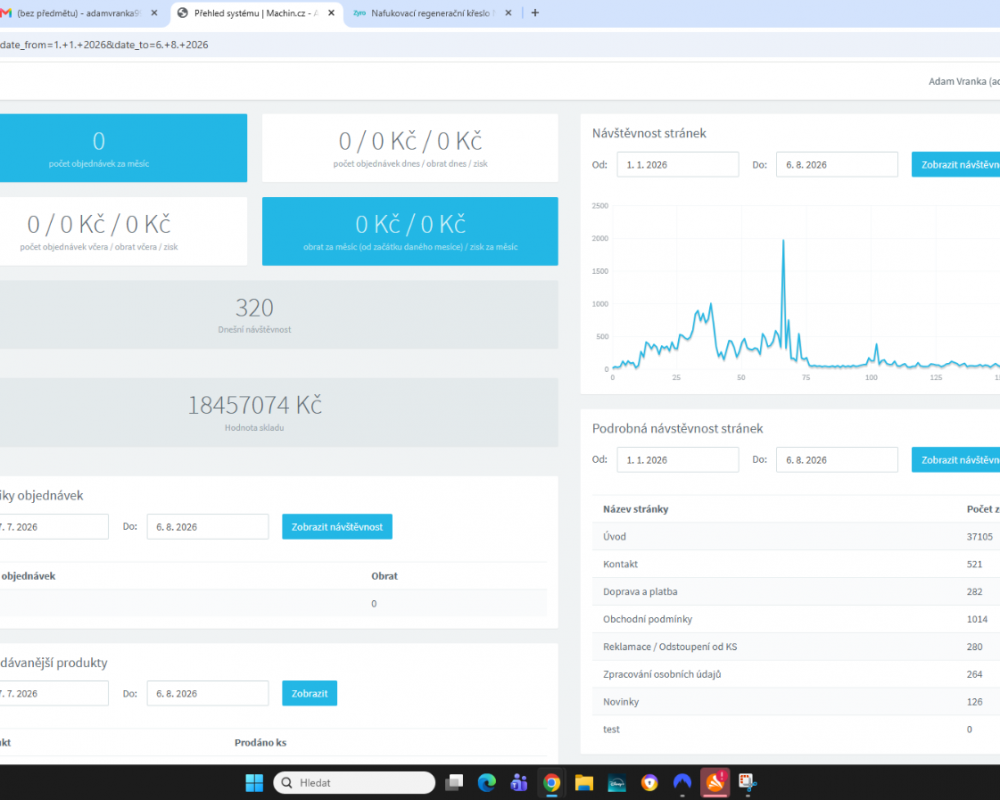
Task: Select the Novinky row
Action: [796, 702]
